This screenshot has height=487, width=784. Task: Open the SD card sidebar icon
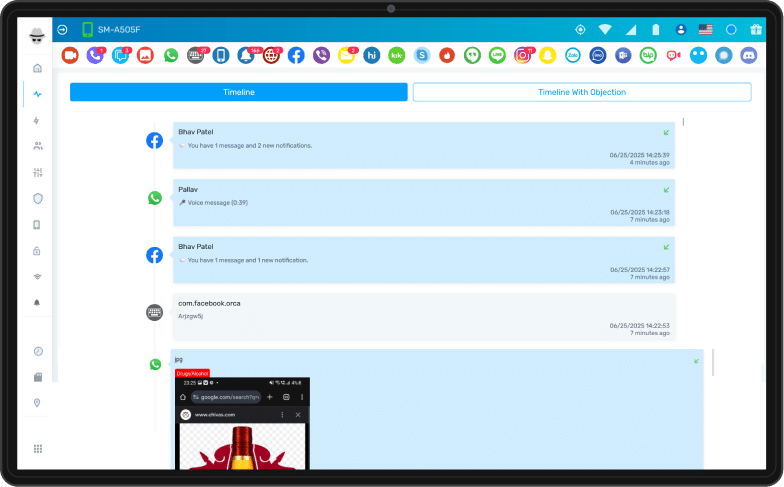pos(38,377)
